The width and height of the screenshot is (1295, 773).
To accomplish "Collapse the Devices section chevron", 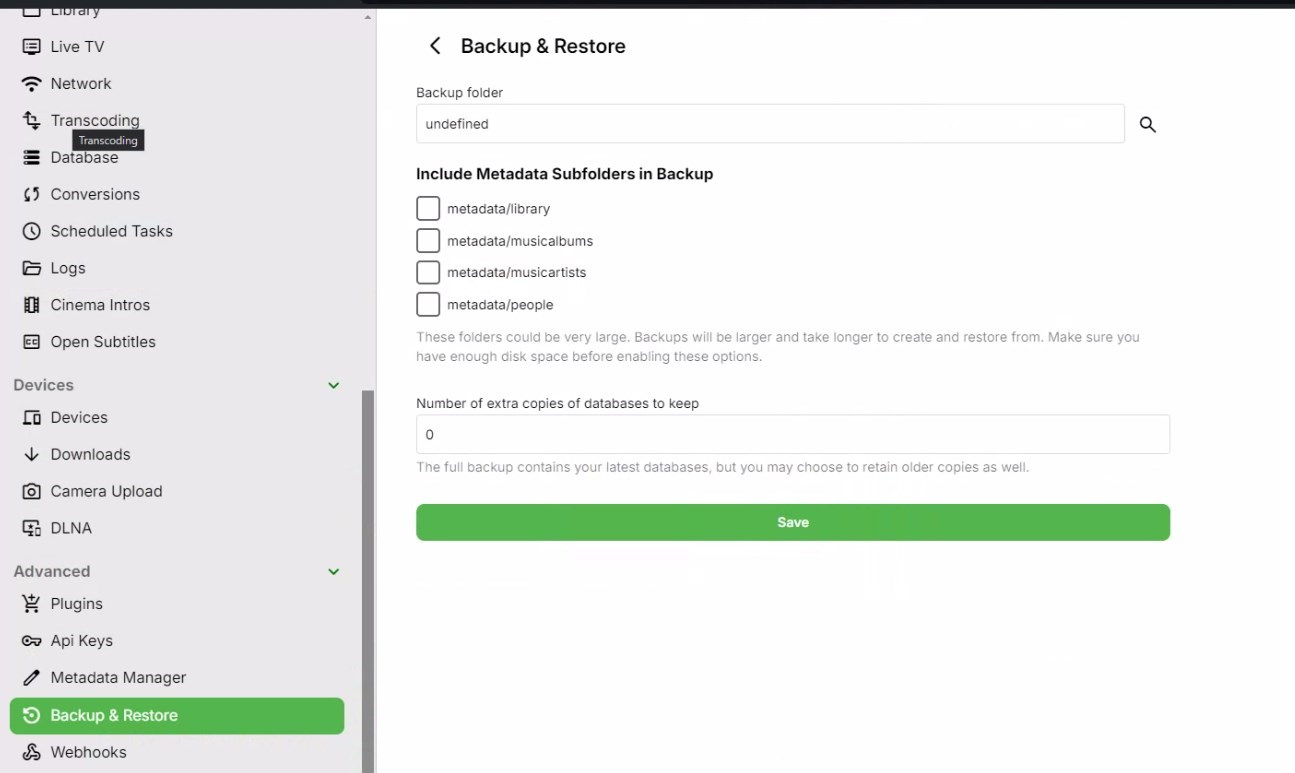I will coord(334,385).
